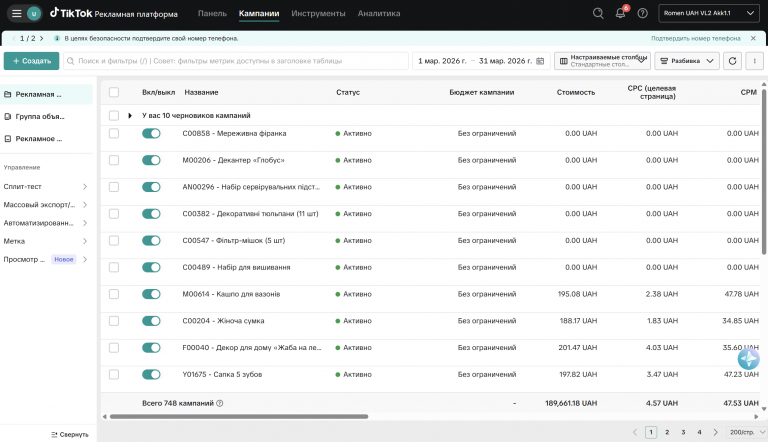Switch to the Инструменты tab
The image size is (768, 442).
point(318,13)
